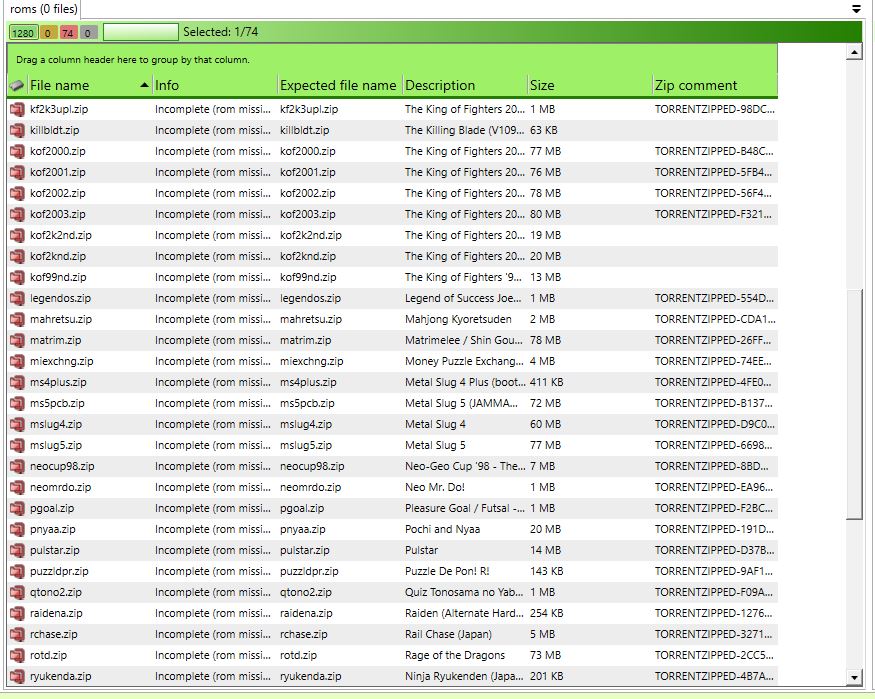
Task: Click the 'Pochi and Nyaa' description
Action: click(443, 529)
